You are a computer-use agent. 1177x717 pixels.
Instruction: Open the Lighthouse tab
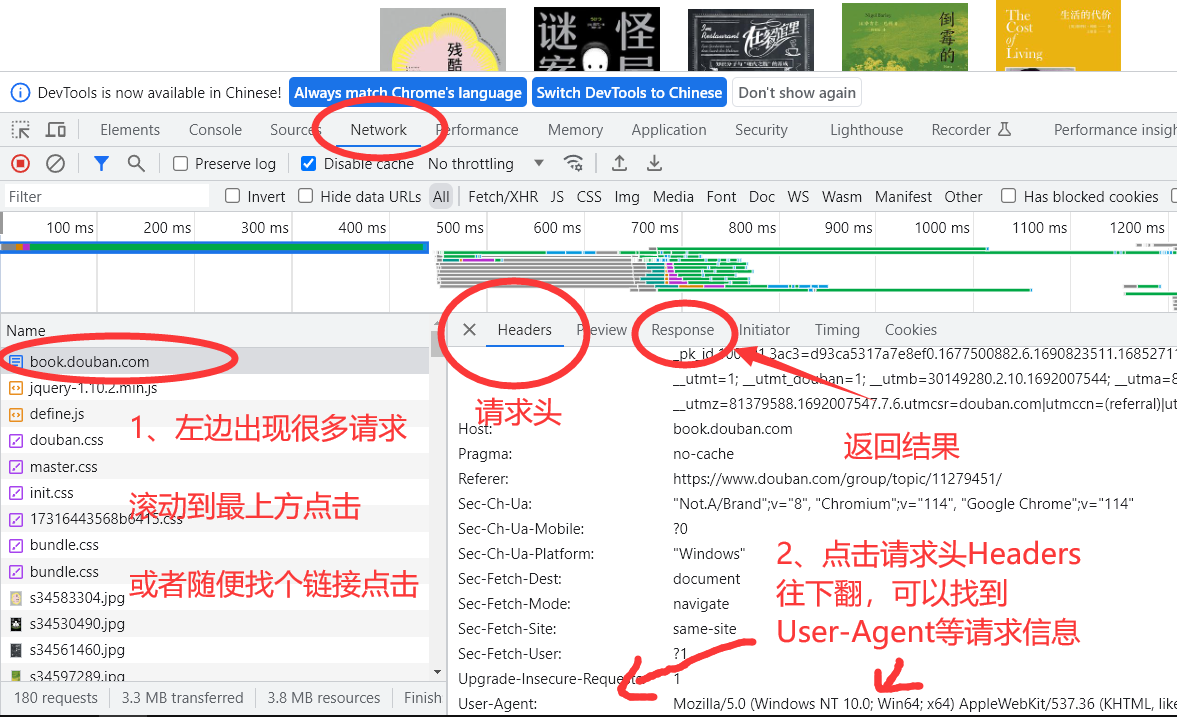click(866, 130)
